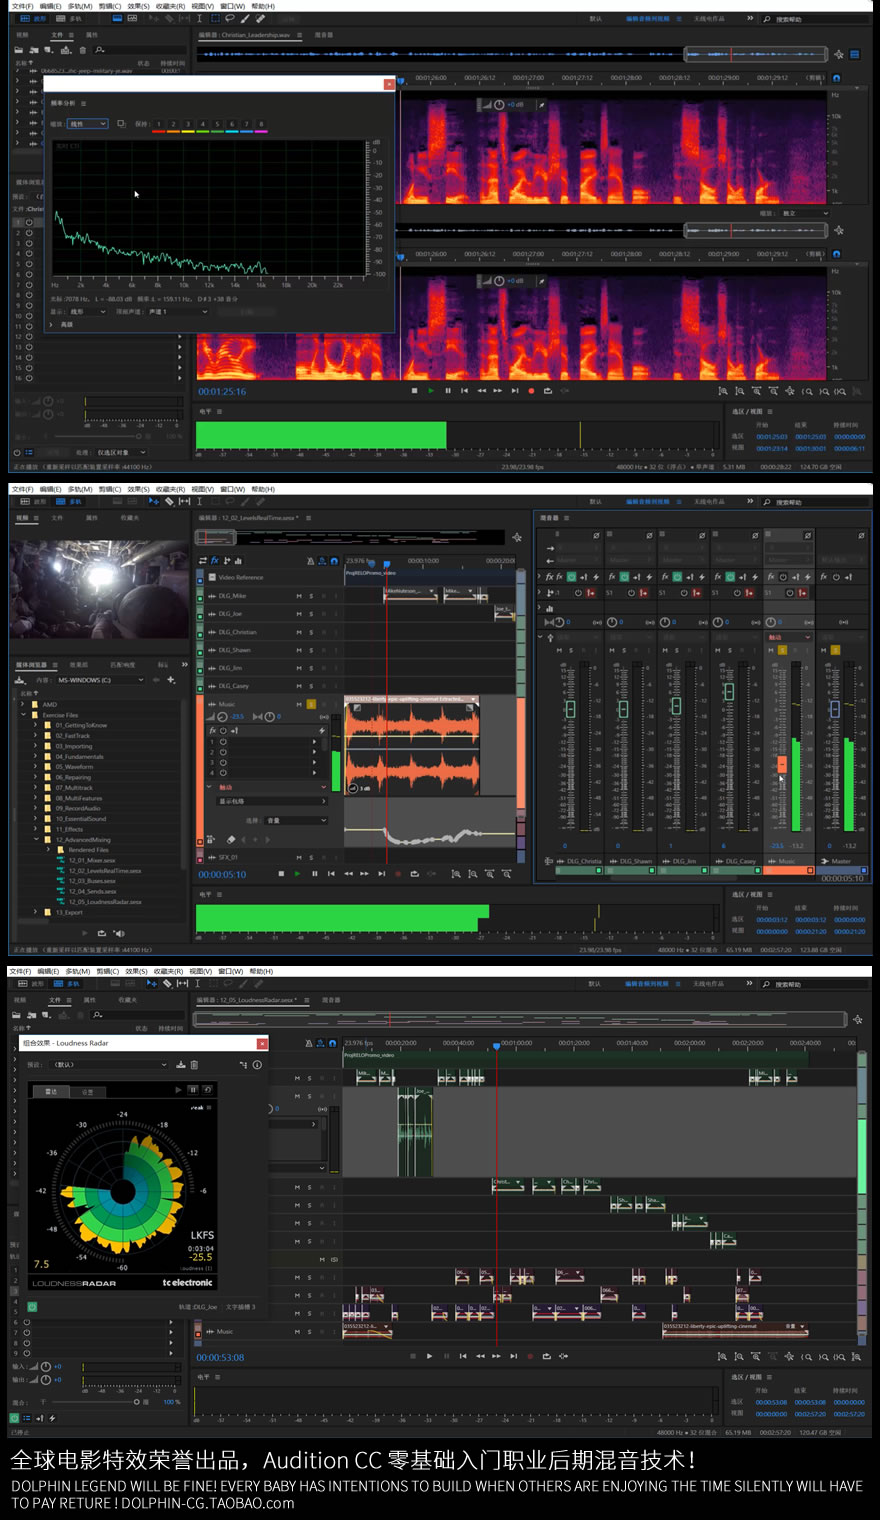Viewport: 880px width, 1520px height.
Task: Play audio in editor showing 00:01:25:16
Action: tap(431, 391)
